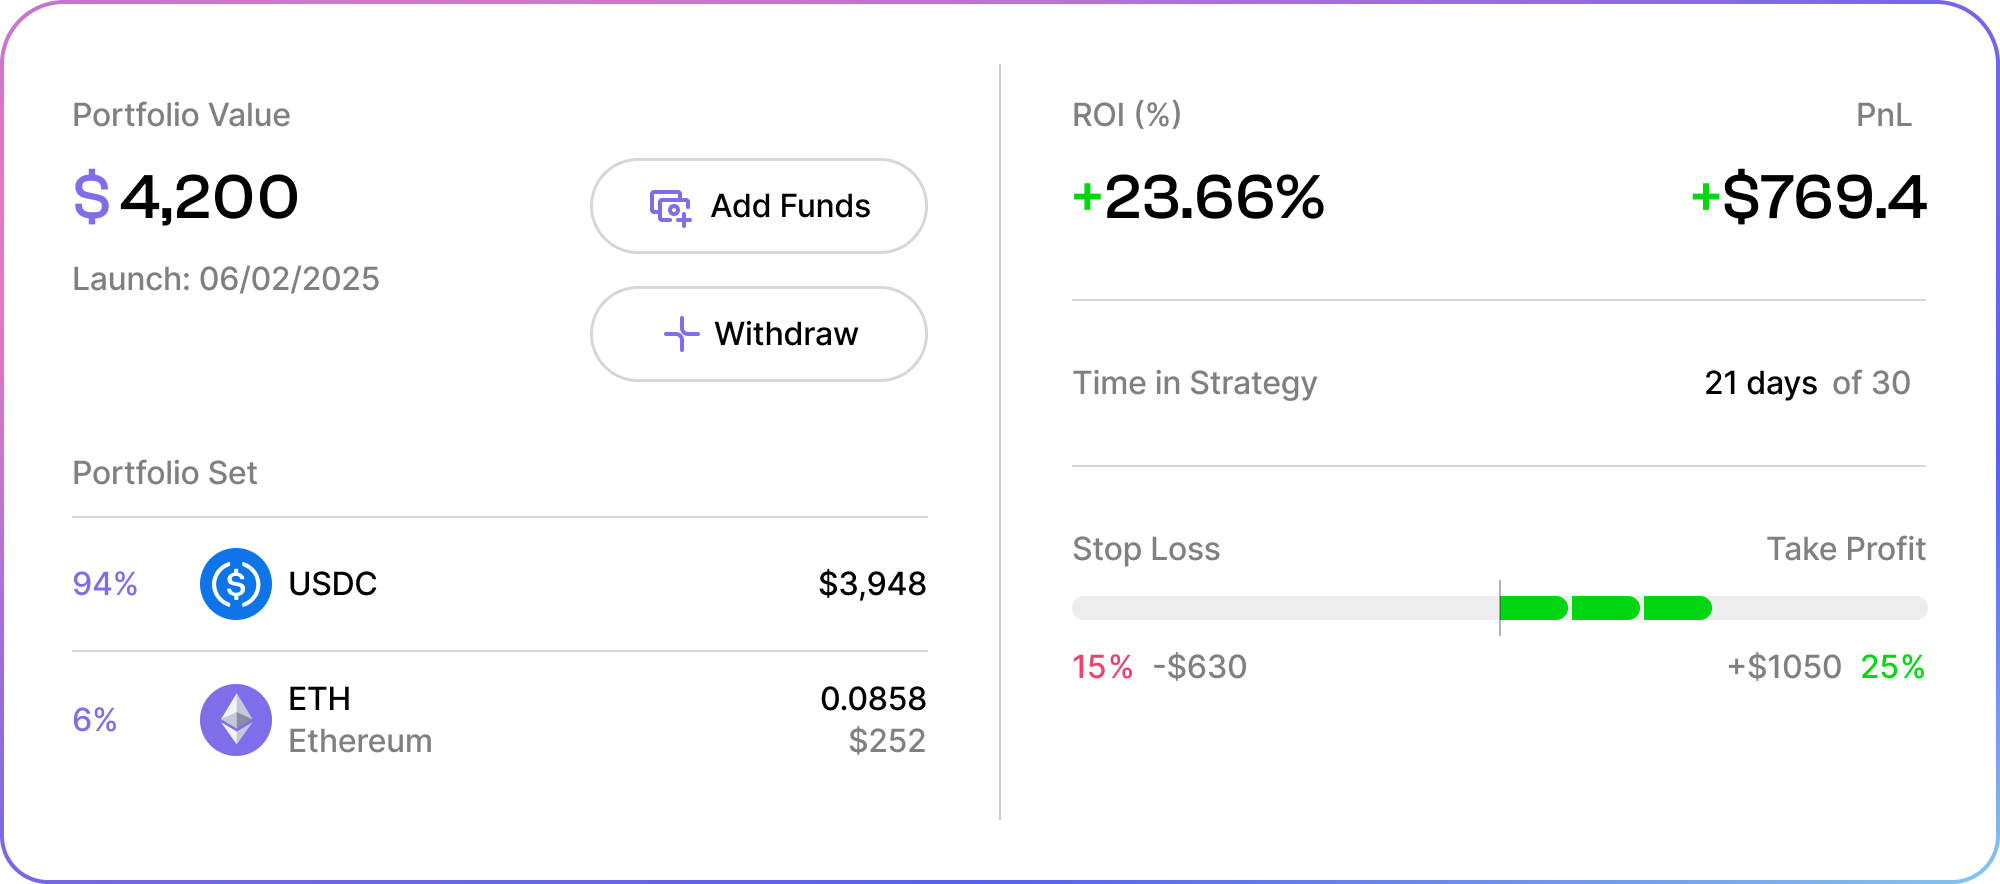Click the Ethereum diamond icon
Viewport: 2000px width, 884px height.
tap(236, 720)
